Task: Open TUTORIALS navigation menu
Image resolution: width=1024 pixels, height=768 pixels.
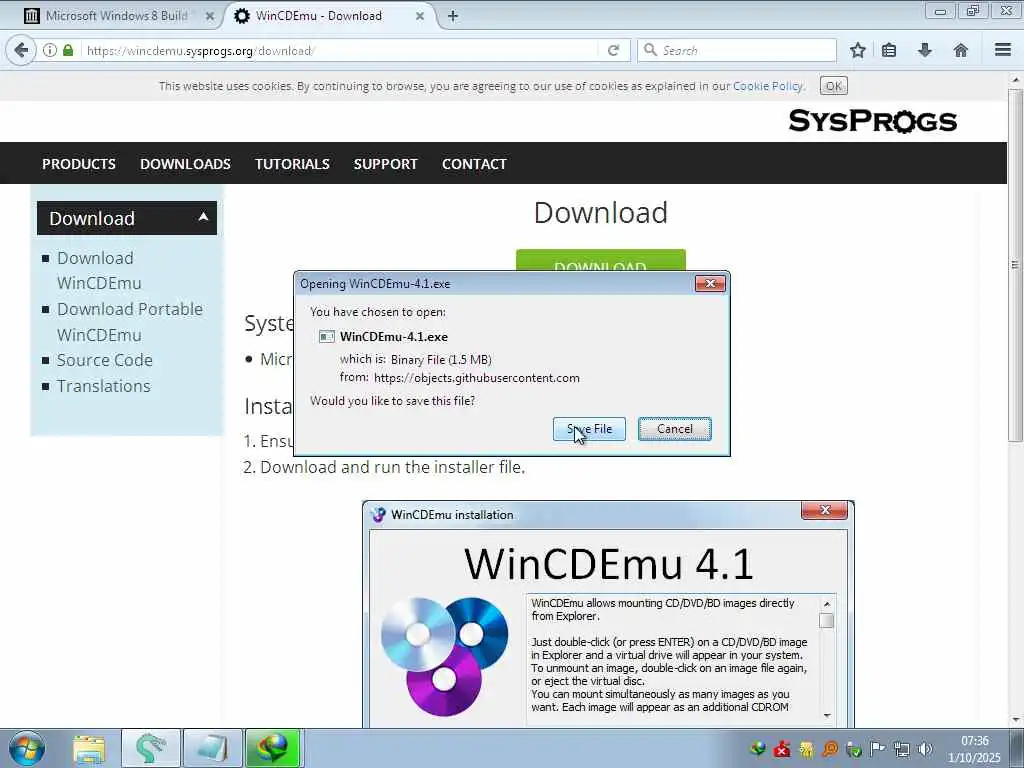Action: pyautogui.click(x=292, y=164)
